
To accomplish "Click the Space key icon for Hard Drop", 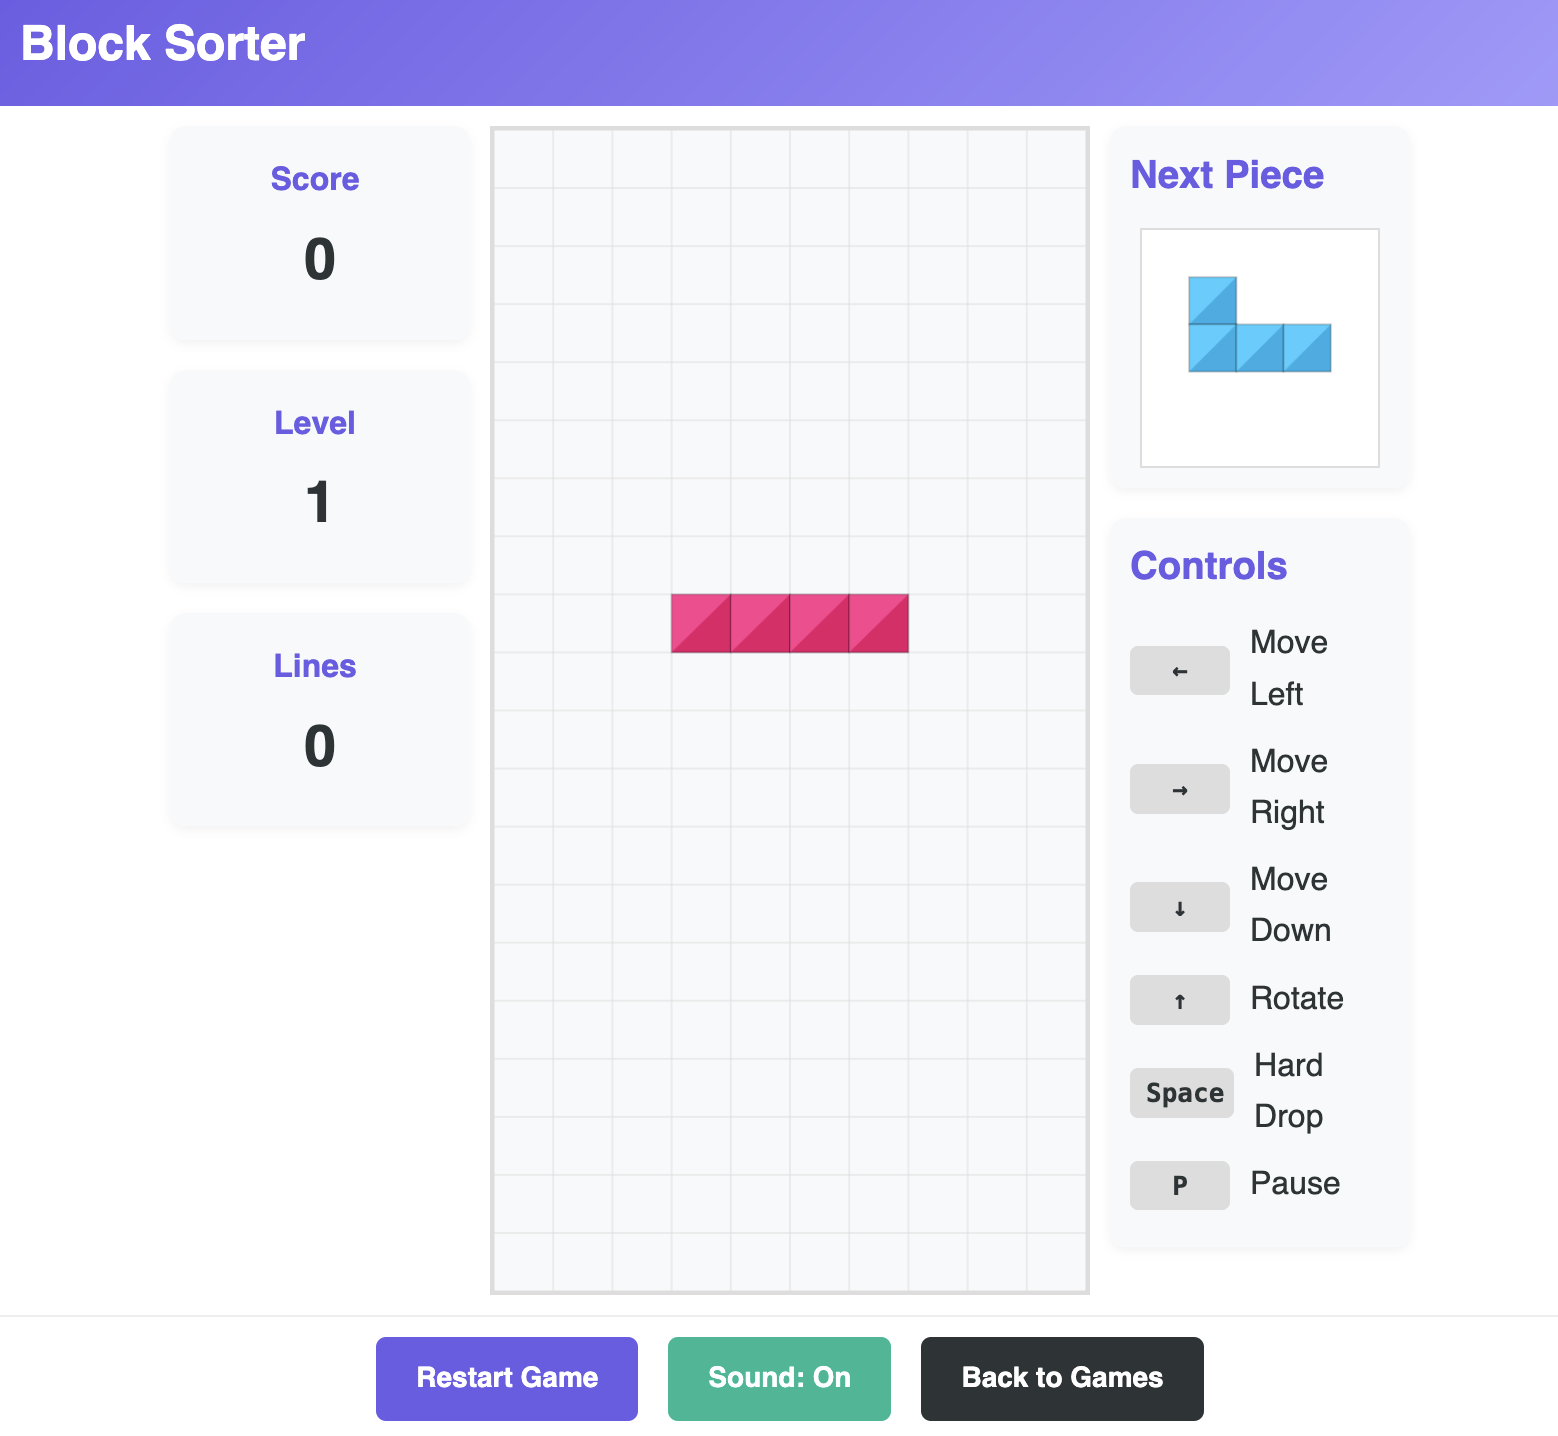I will [x=1182, y=1093].
